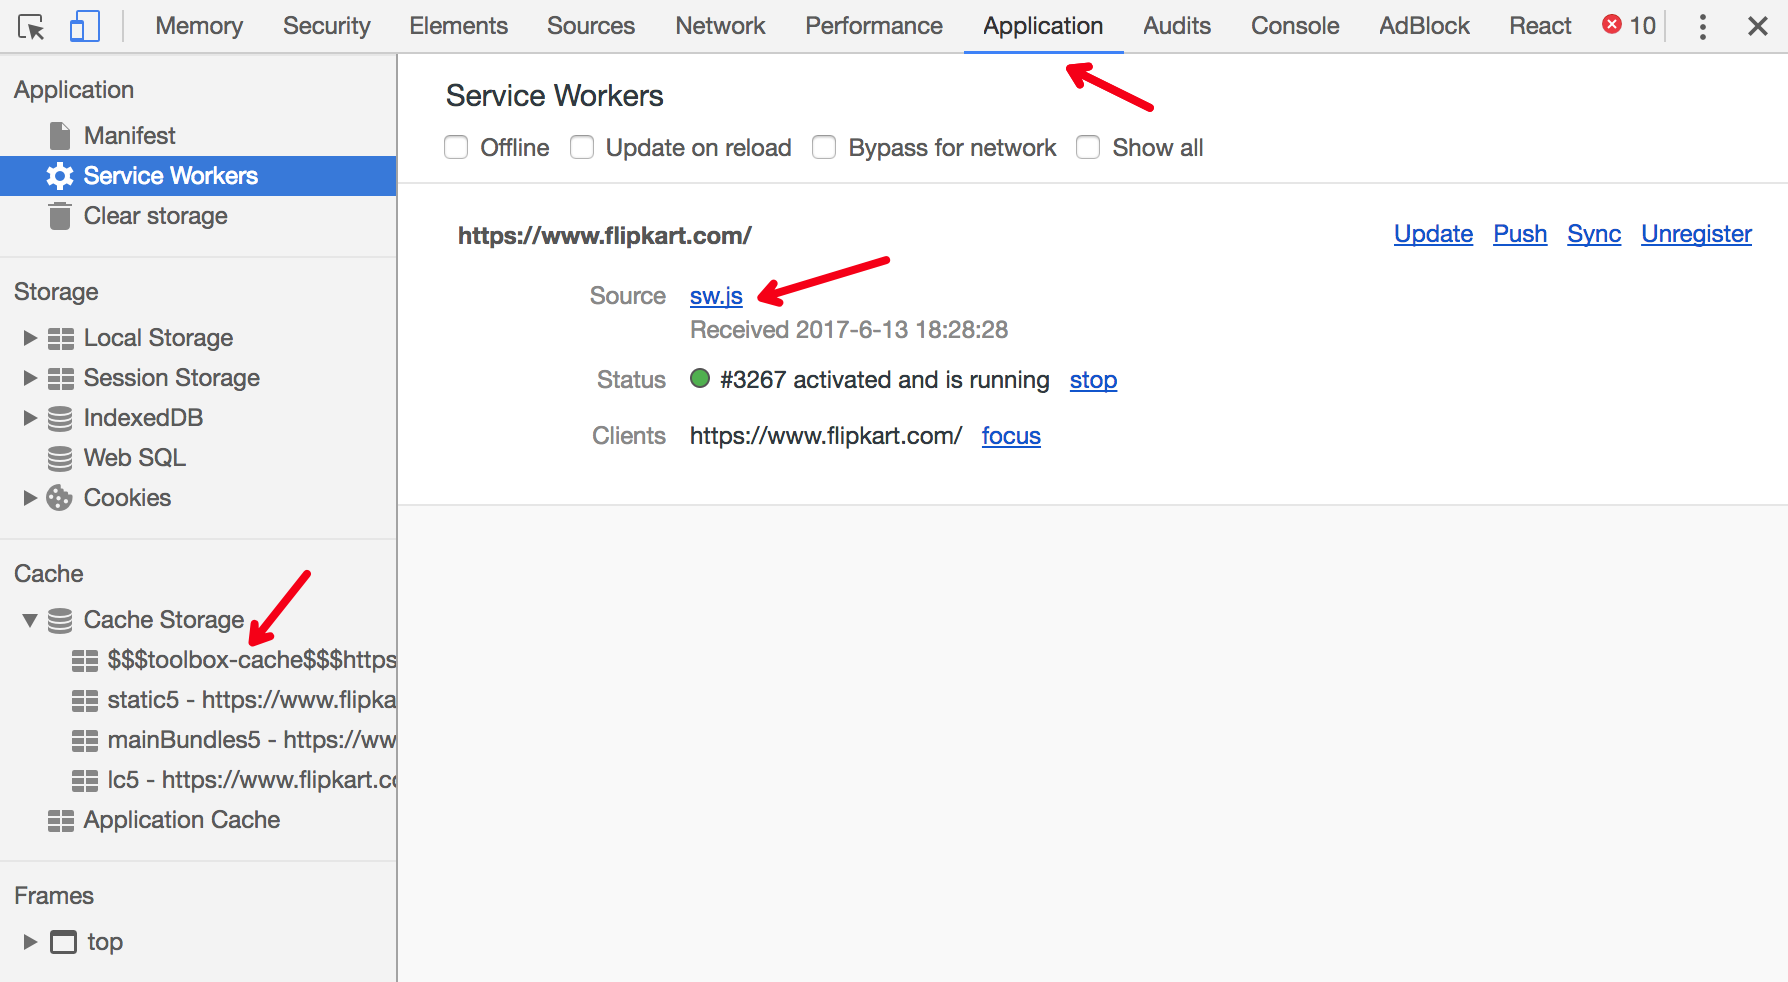Click the Cookies icon
Viewport: 1788px width, 982px height.
60,498
